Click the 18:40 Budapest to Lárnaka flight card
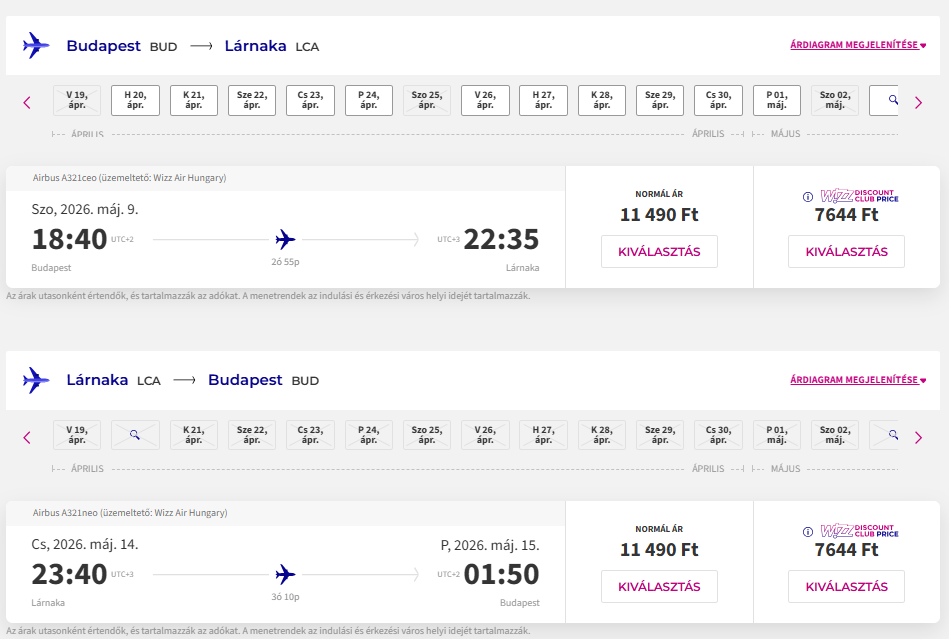This screenshot has width=949, height=639. pyautogui.click(x=285, y=240)
